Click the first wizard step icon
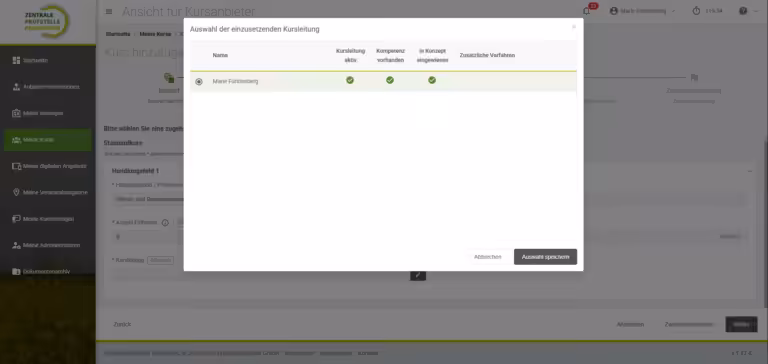This screenshot has width=768, height=364. pyautogui.click(x=169, y=77)
